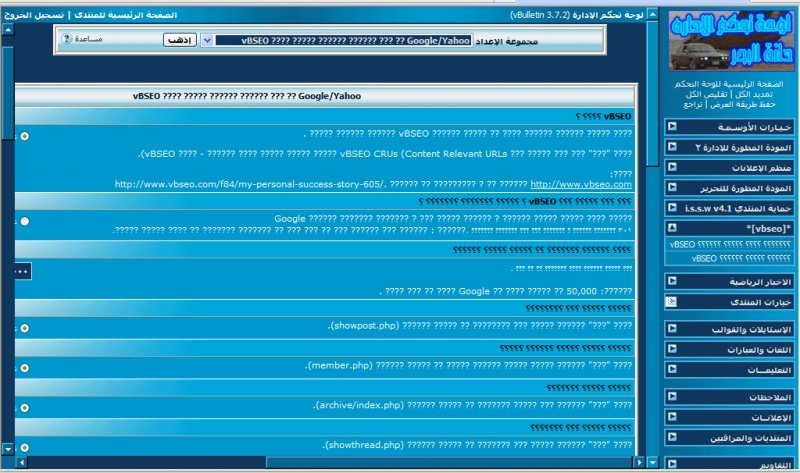Select the radio button in first vBSEO row

(24, 135)
